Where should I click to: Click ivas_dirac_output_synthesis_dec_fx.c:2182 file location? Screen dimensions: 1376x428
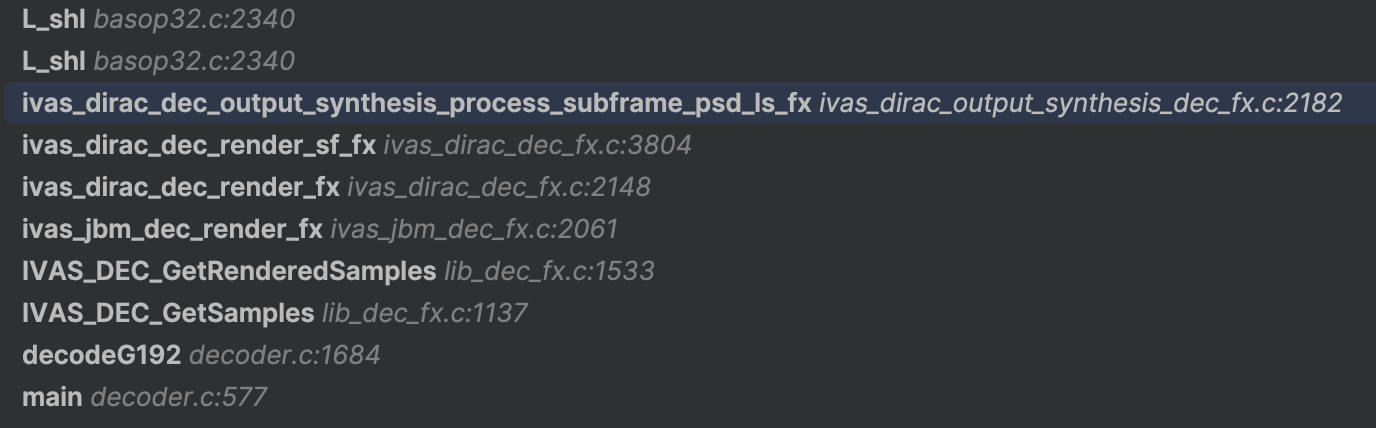pos(1080,103)
